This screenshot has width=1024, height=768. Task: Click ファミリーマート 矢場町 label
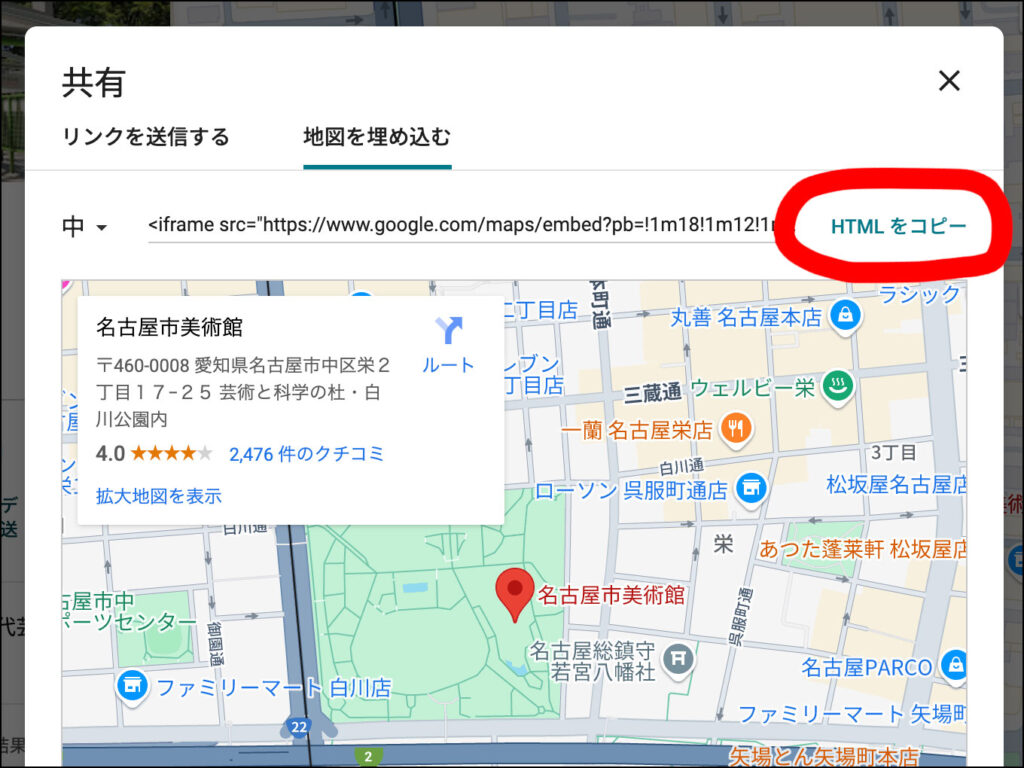pyautogui.click(x=852, y=714)
